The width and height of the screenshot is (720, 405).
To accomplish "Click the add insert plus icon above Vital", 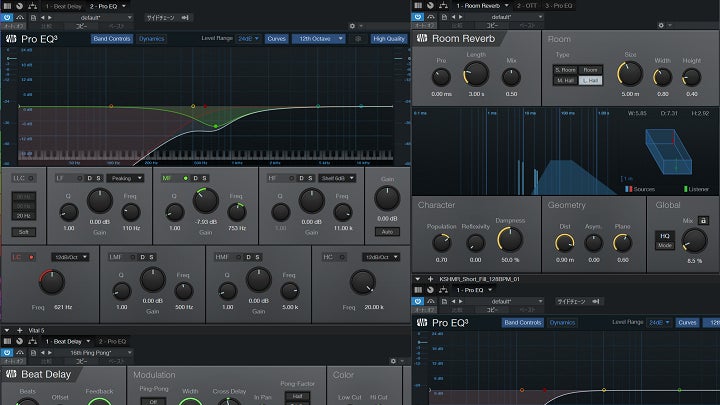I will (19, 330).
